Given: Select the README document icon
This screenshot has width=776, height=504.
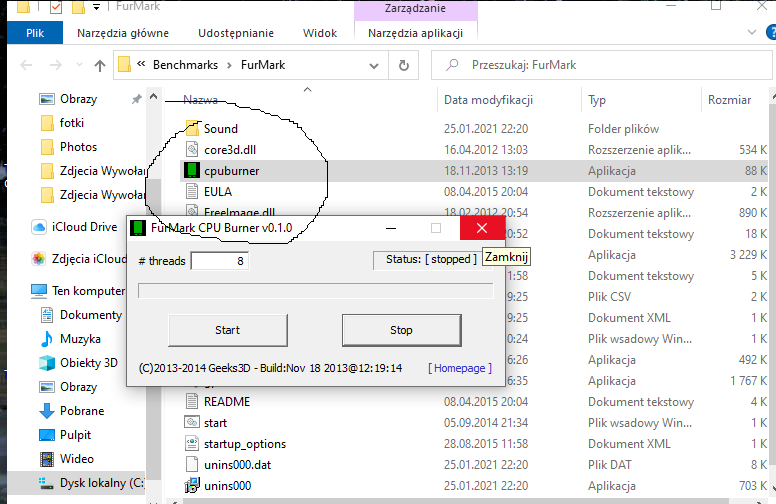Looking at the screenshot, I should 192,401.
